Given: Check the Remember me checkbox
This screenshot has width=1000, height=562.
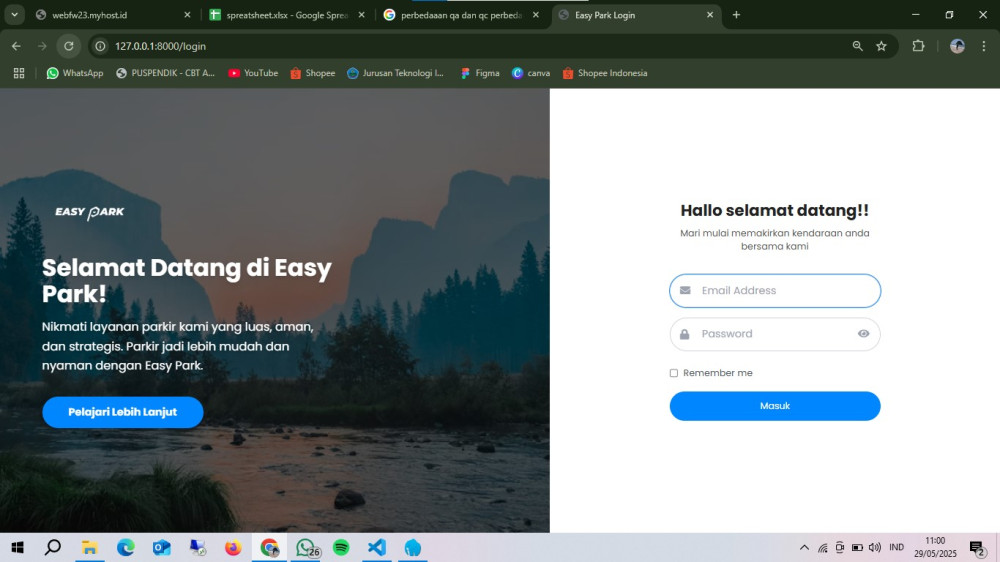Looking at the screenshot, I should click(673, 373).
